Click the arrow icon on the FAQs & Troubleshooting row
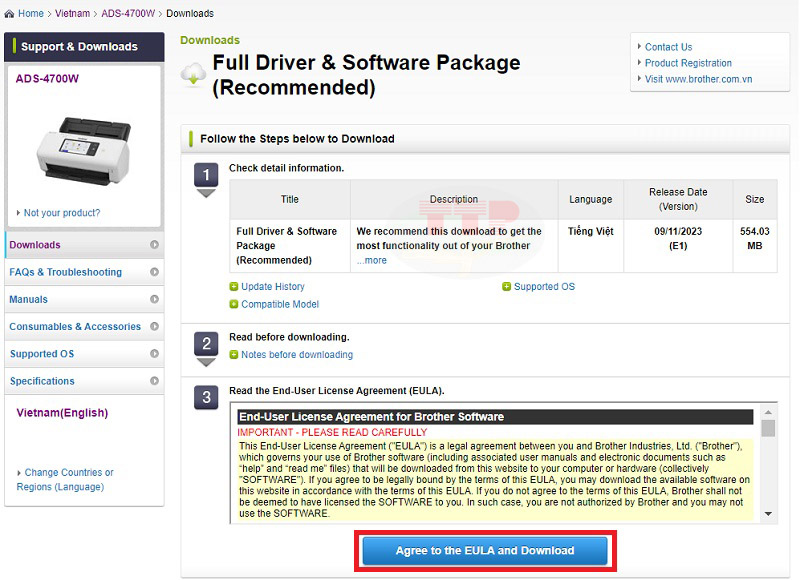 click(x=154, y=272)
